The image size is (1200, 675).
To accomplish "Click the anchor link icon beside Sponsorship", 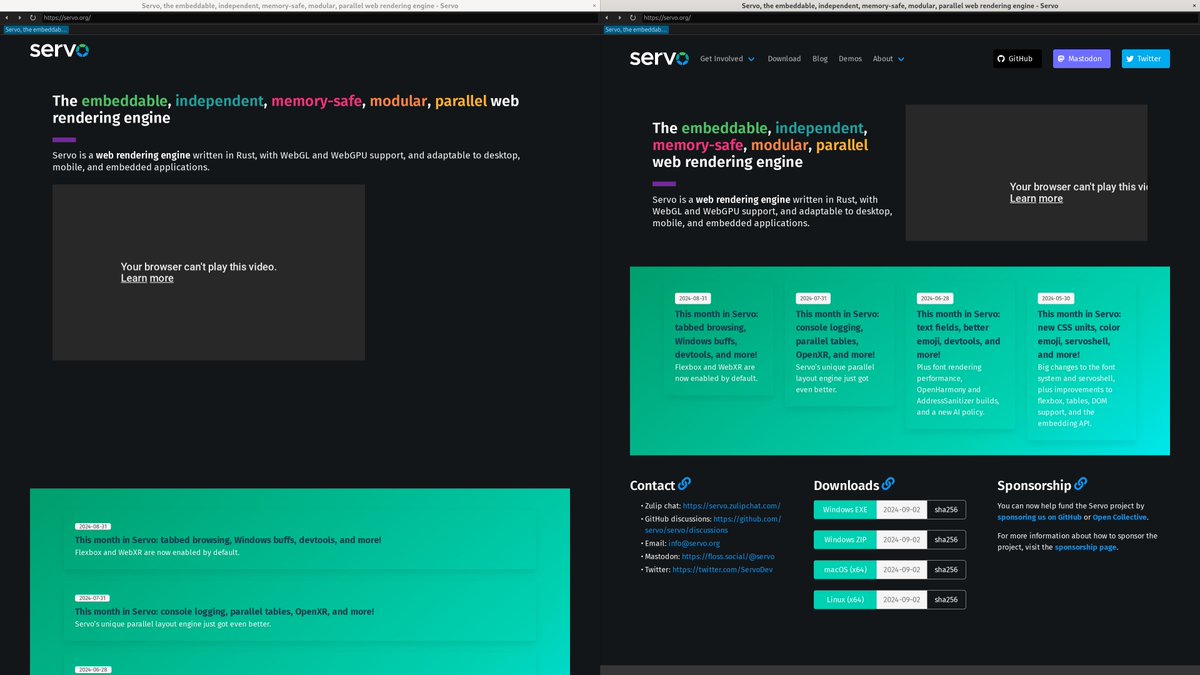I will 1080,484.
